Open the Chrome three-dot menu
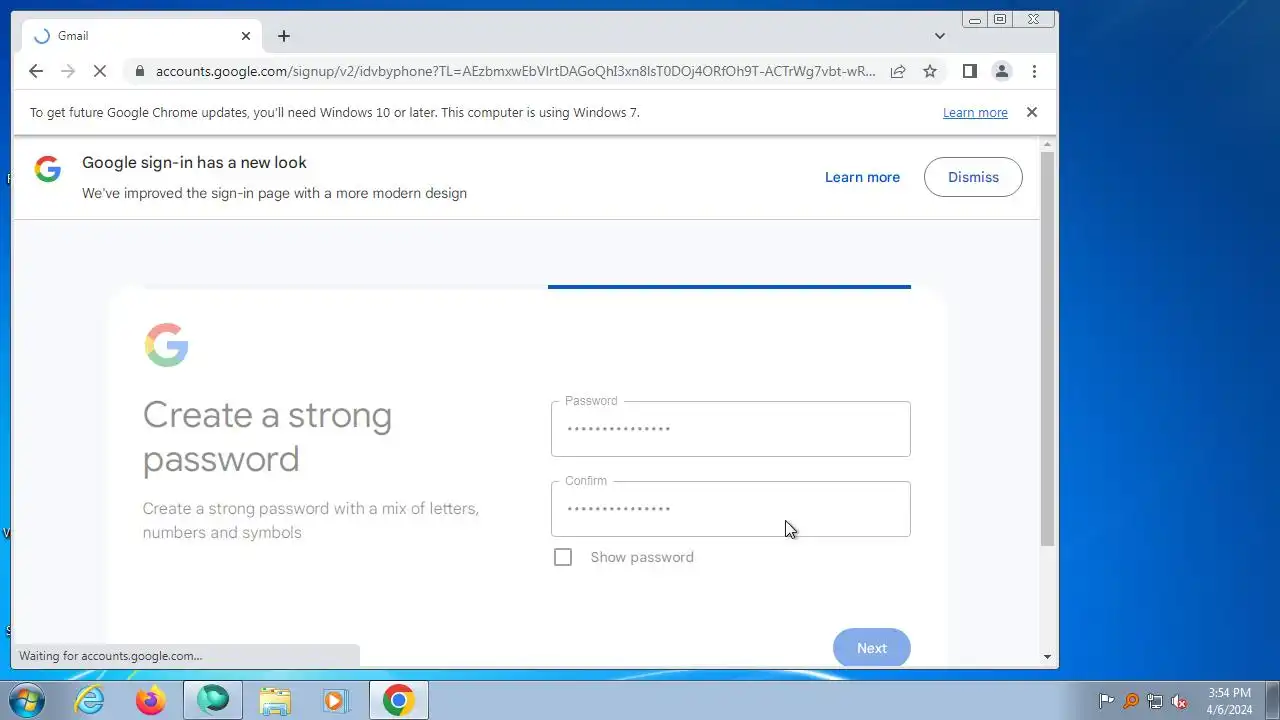 pos(1034,71)
